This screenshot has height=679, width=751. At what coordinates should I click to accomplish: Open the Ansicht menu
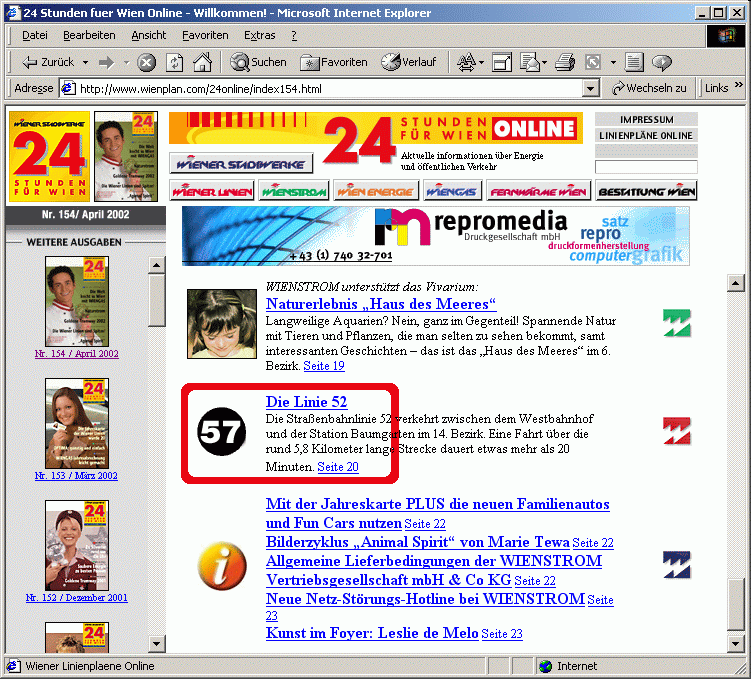pos(148,35)
